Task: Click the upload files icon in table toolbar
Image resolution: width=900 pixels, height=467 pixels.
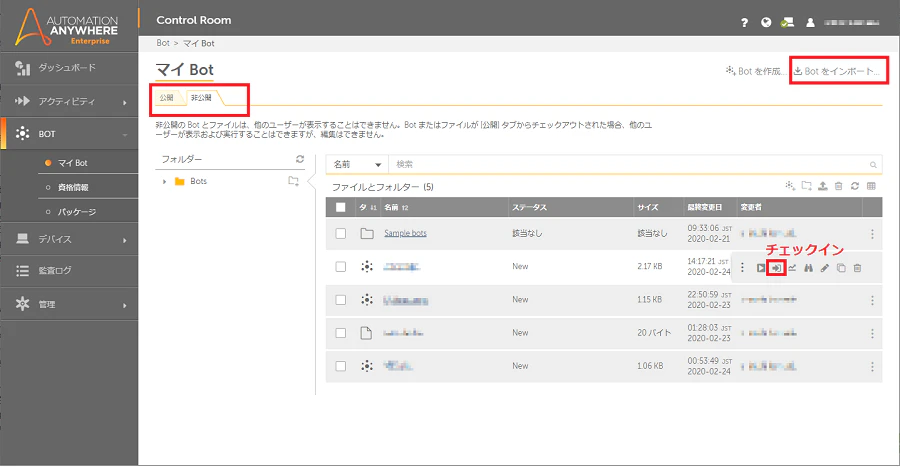Action: [823, 186]
